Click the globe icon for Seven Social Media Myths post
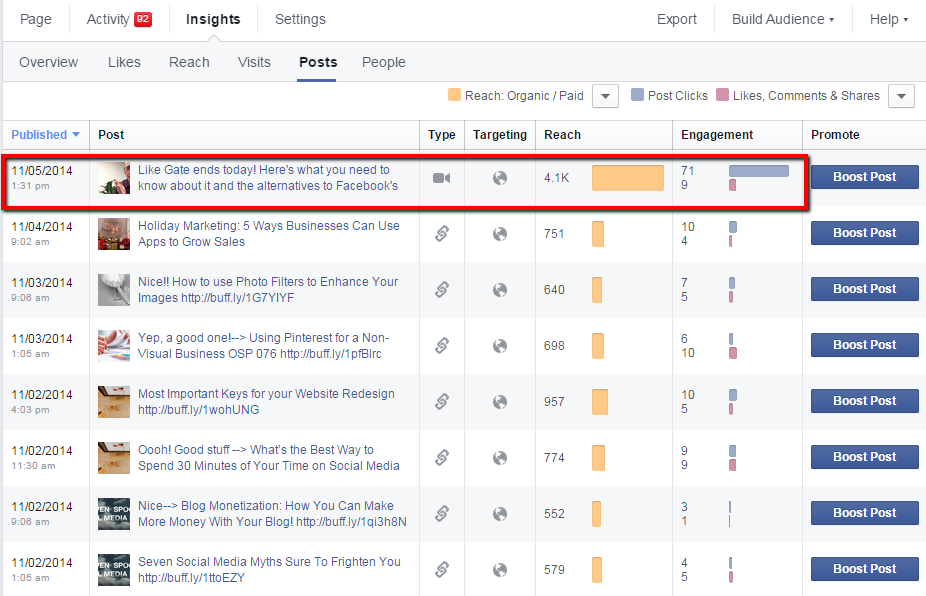 [500, 570]
